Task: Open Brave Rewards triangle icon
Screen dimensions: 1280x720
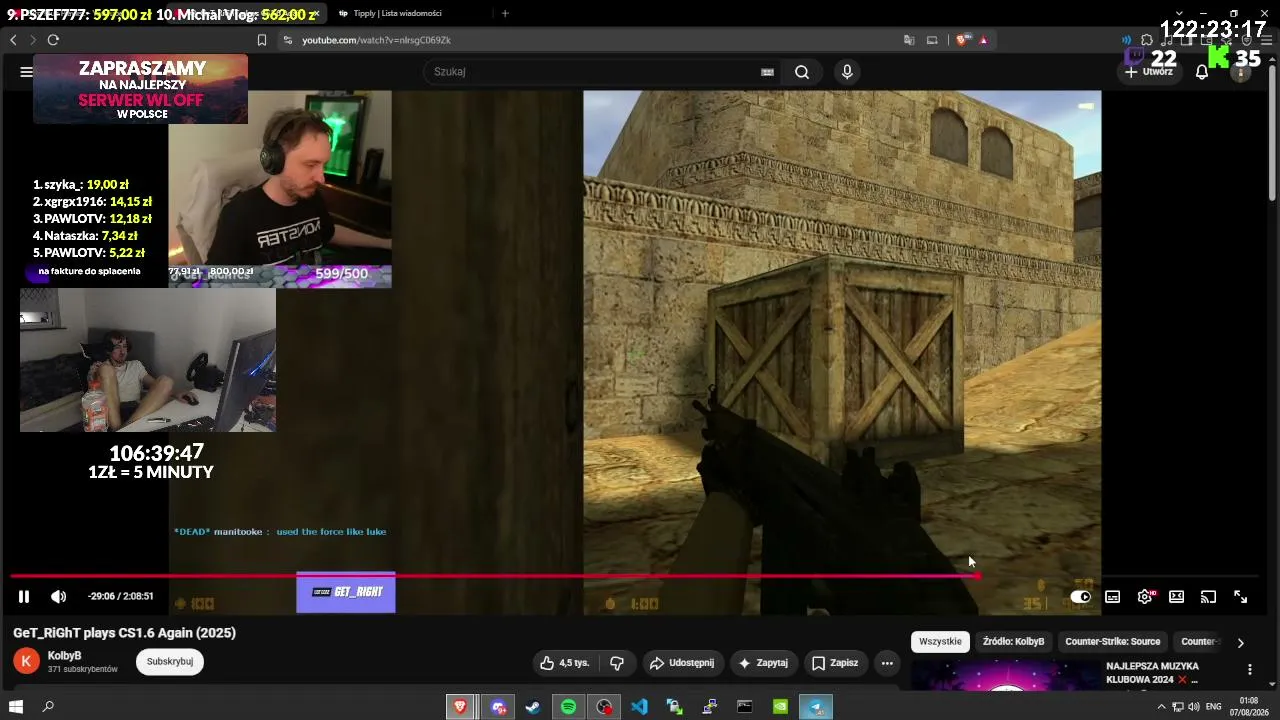Action: tap(984, 40)
